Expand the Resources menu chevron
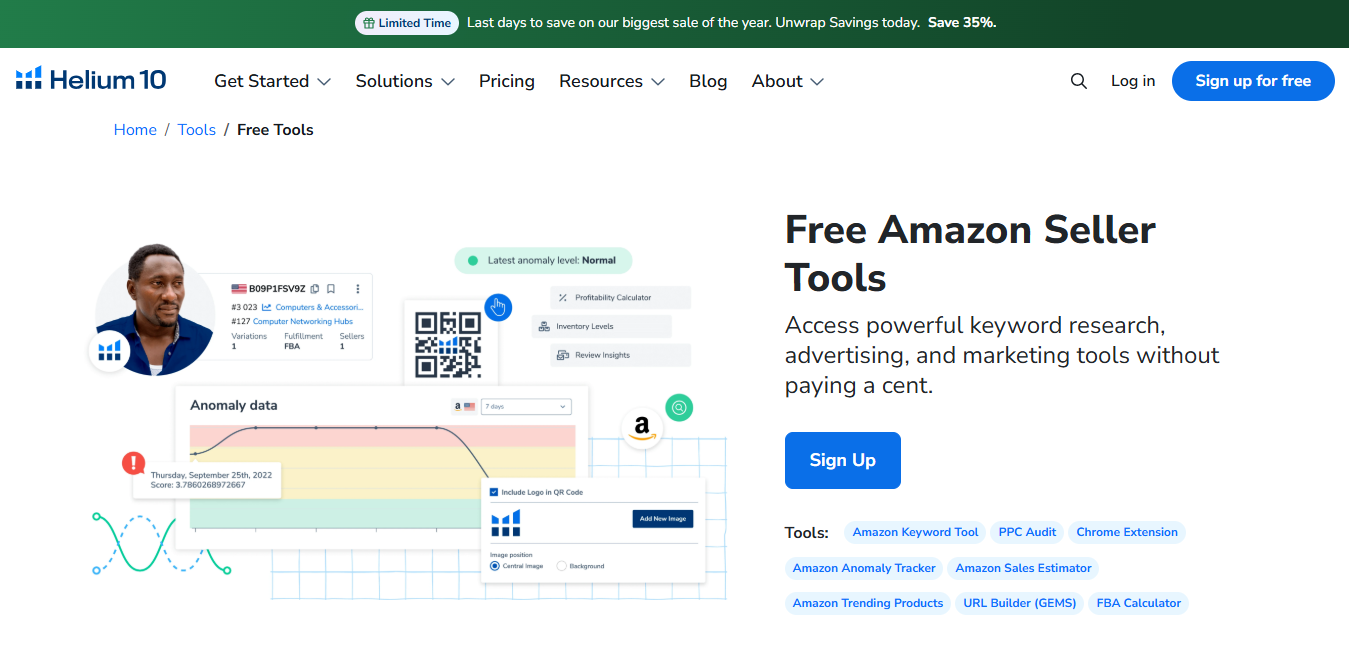 click(659, 82)
